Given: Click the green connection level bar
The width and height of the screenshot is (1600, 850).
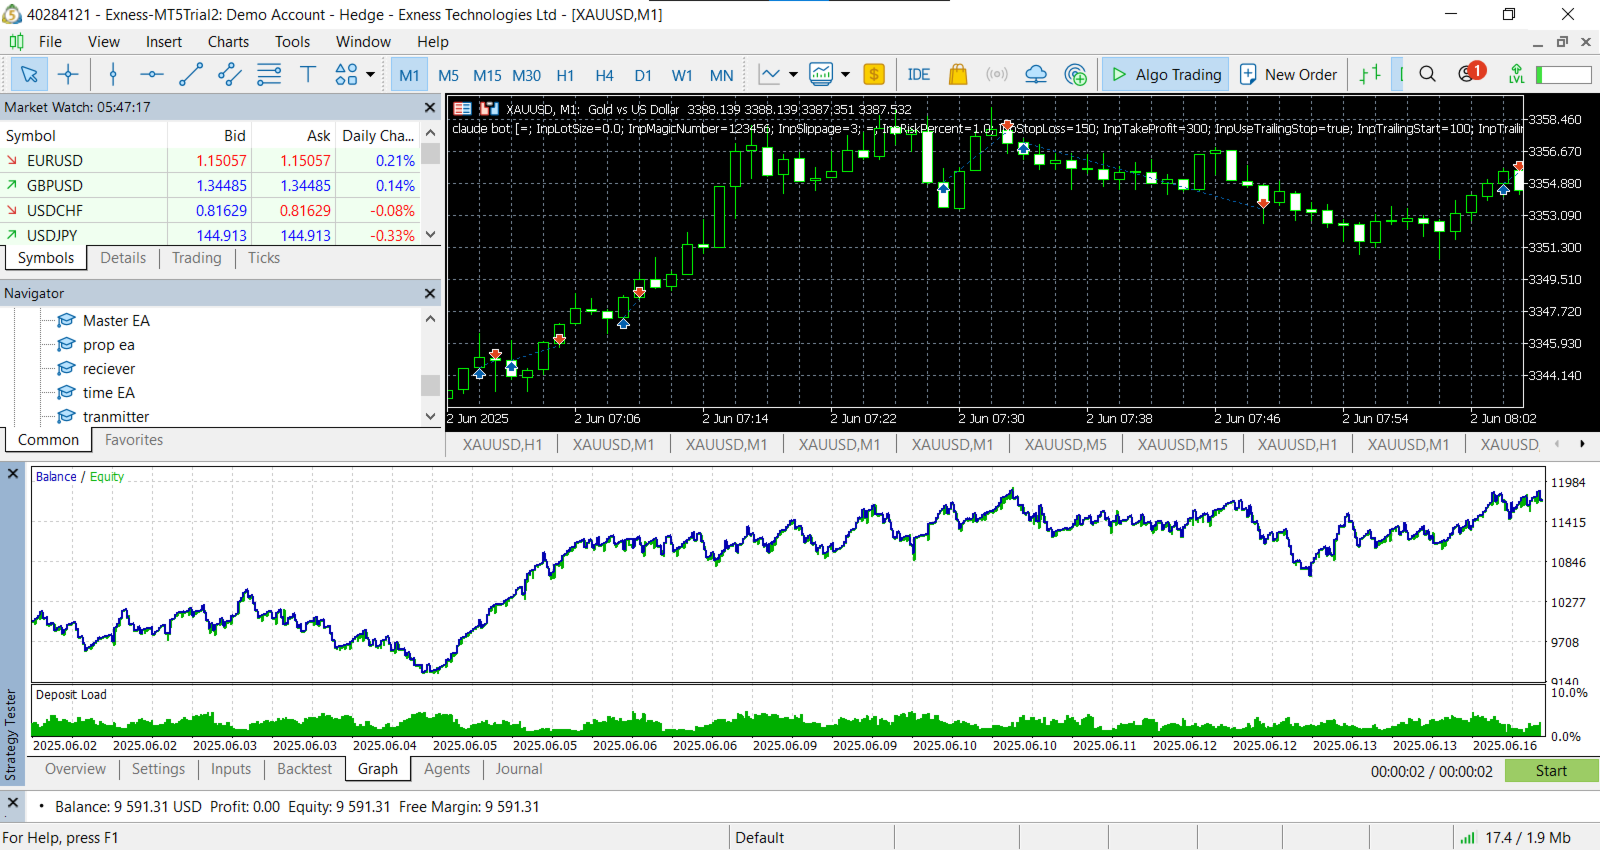Looking at the screenshot, I should tap(1563, 75).
